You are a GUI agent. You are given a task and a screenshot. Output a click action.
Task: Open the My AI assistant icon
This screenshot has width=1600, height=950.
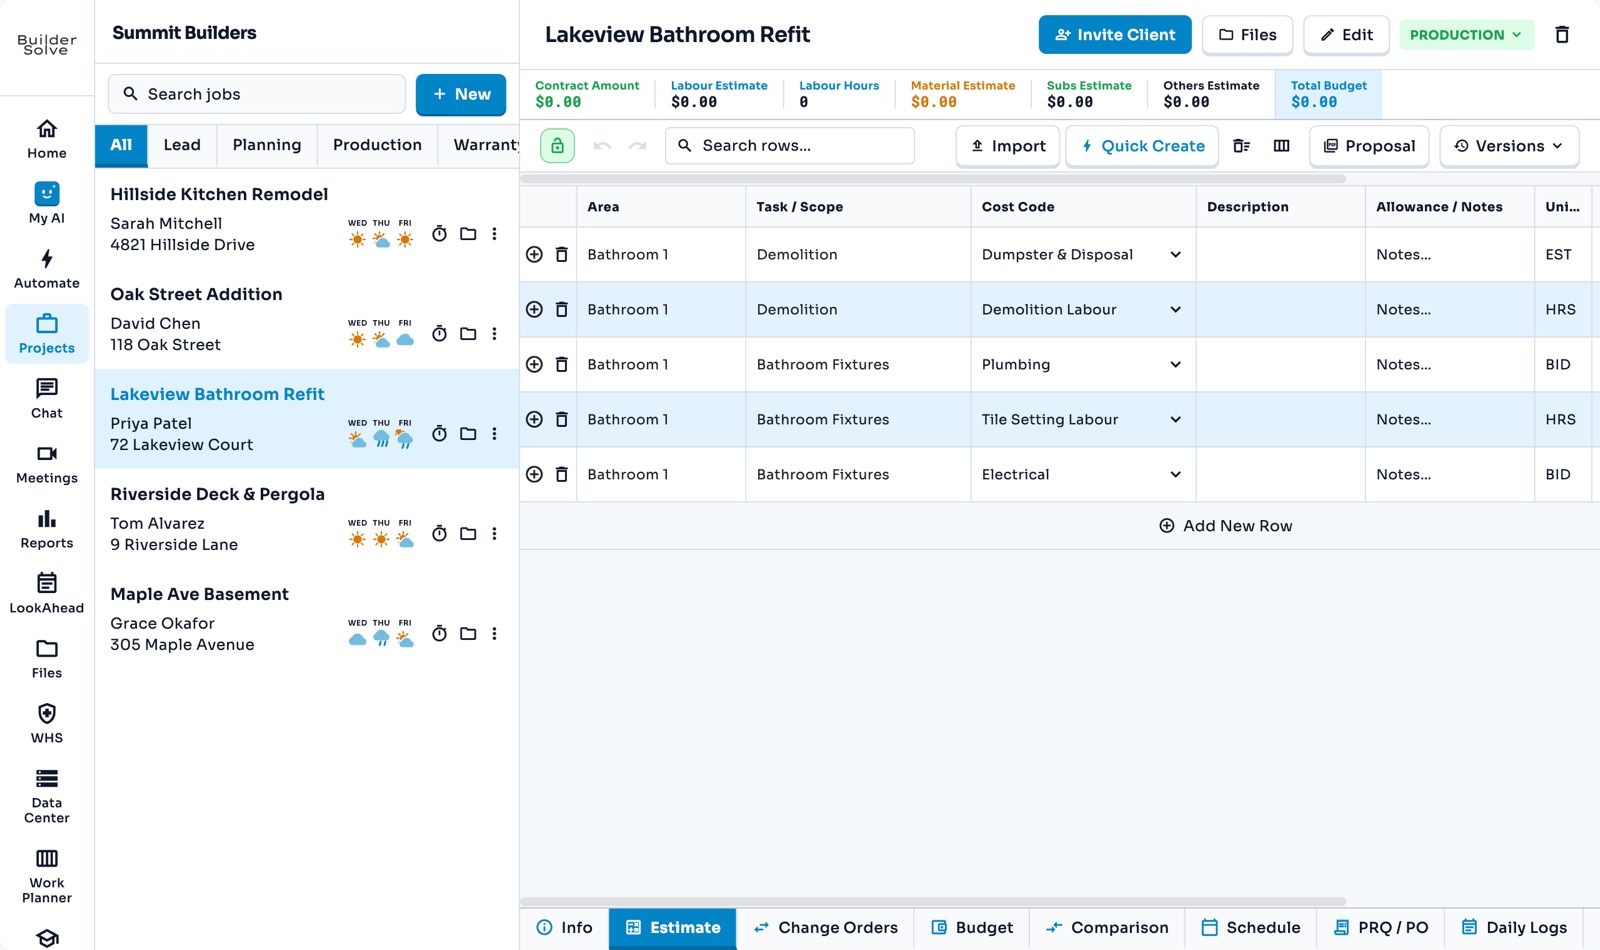(x=47, y=193)
